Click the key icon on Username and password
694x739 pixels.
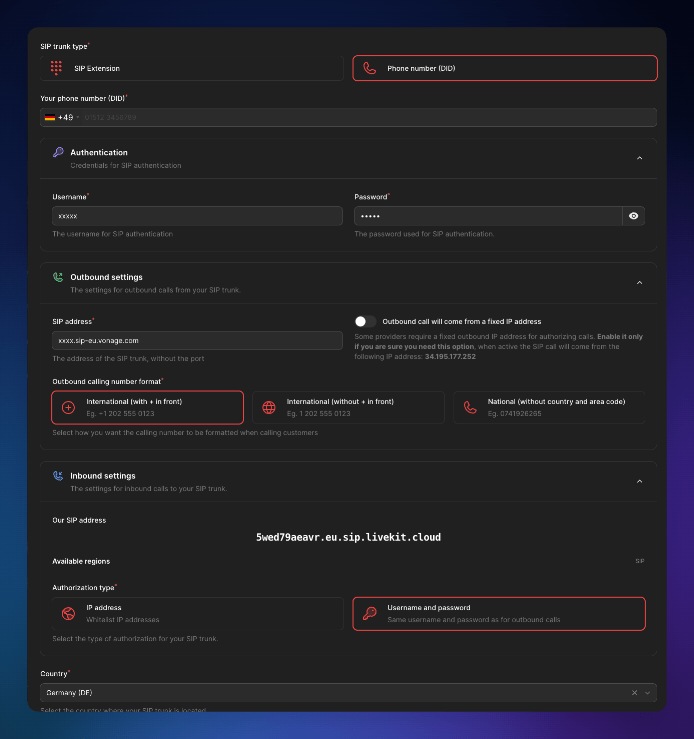tap(370, 614)
